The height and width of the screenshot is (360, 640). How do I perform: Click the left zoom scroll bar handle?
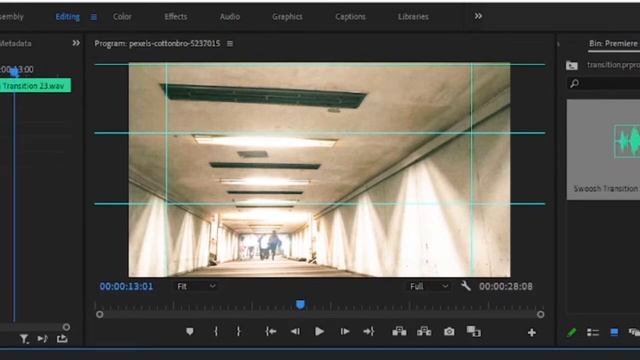pos(100,314)
